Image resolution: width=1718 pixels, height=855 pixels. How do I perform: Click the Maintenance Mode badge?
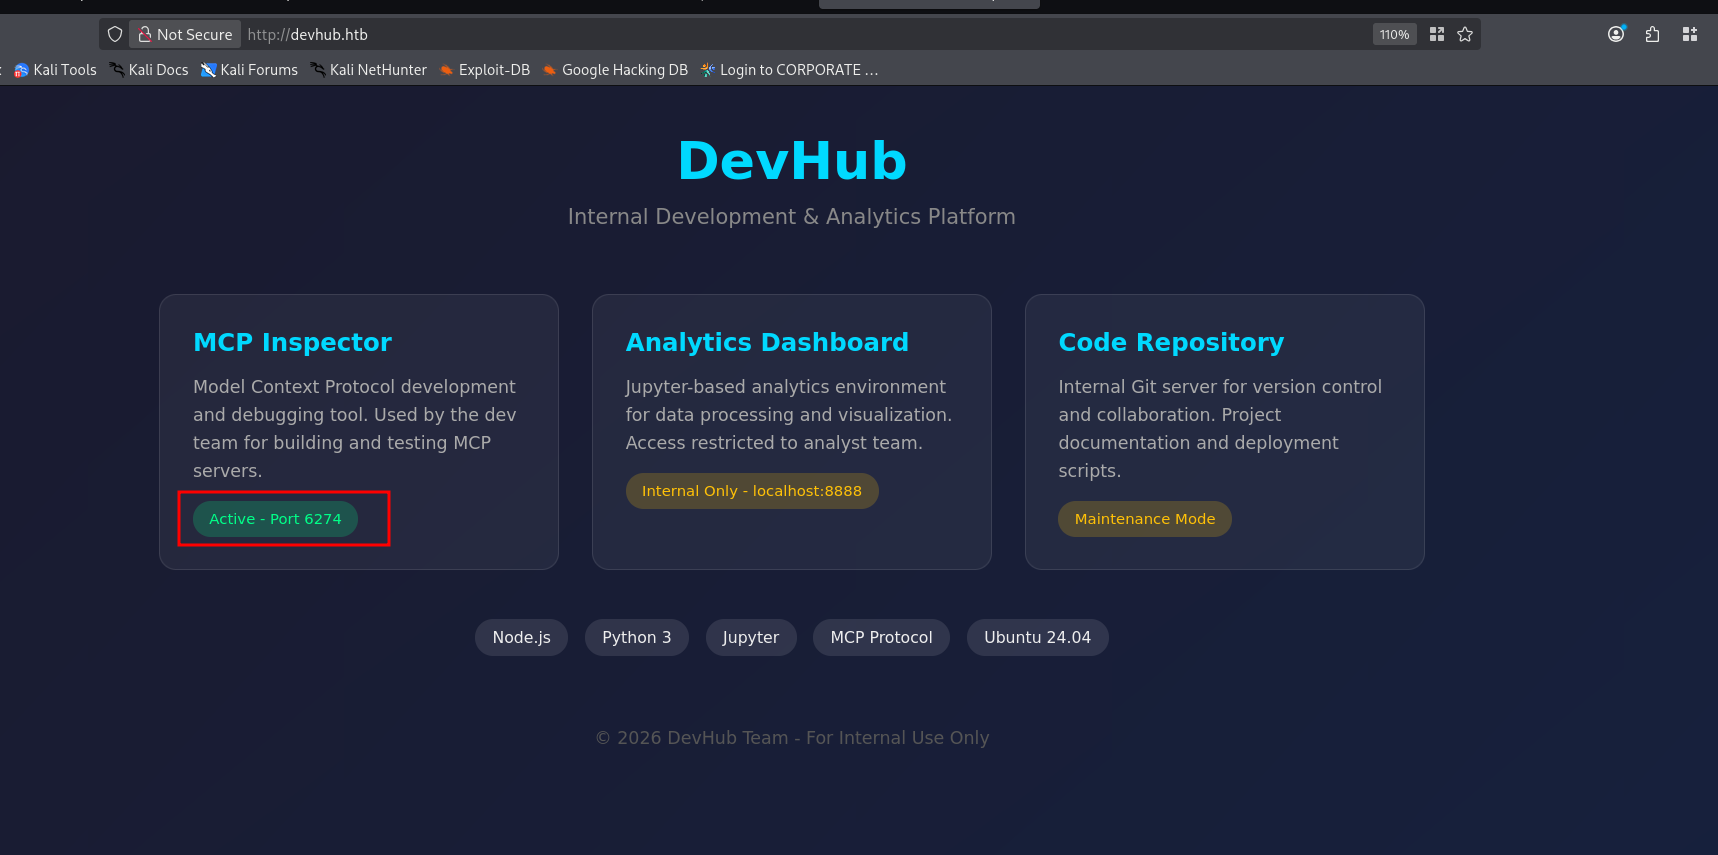1145,519
